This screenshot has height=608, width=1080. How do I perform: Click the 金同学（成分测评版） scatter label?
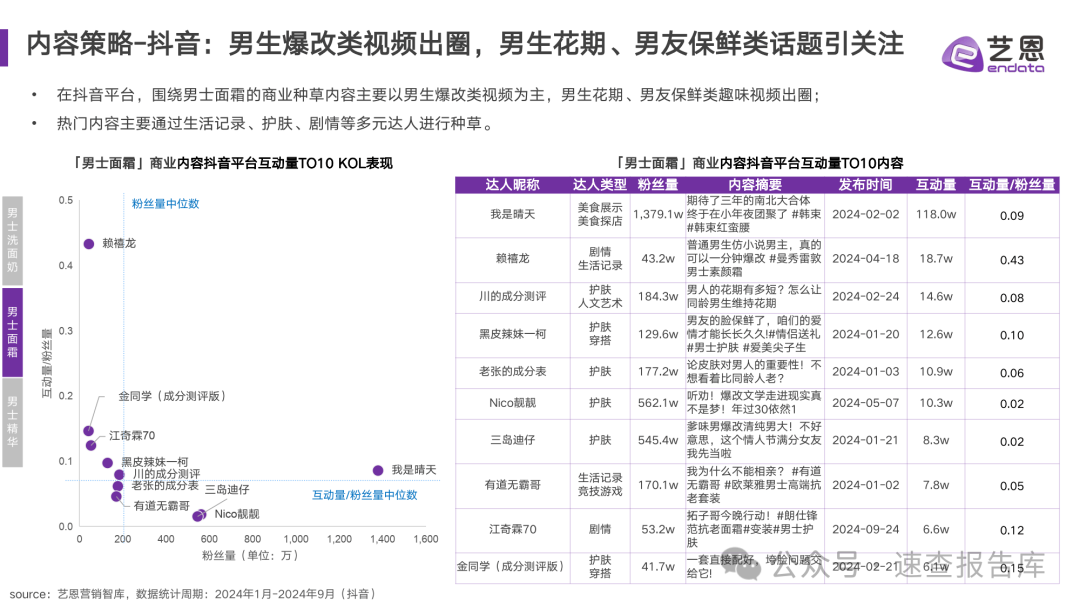[x=172, y=396]
